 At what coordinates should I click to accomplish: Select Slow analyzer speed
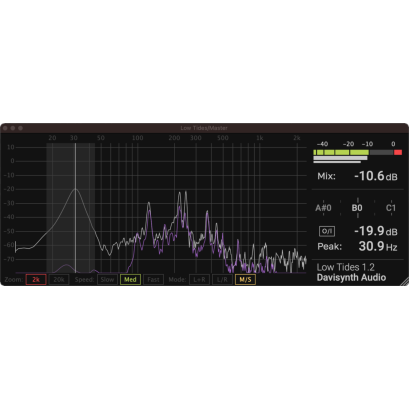click(x=107, y=279)
